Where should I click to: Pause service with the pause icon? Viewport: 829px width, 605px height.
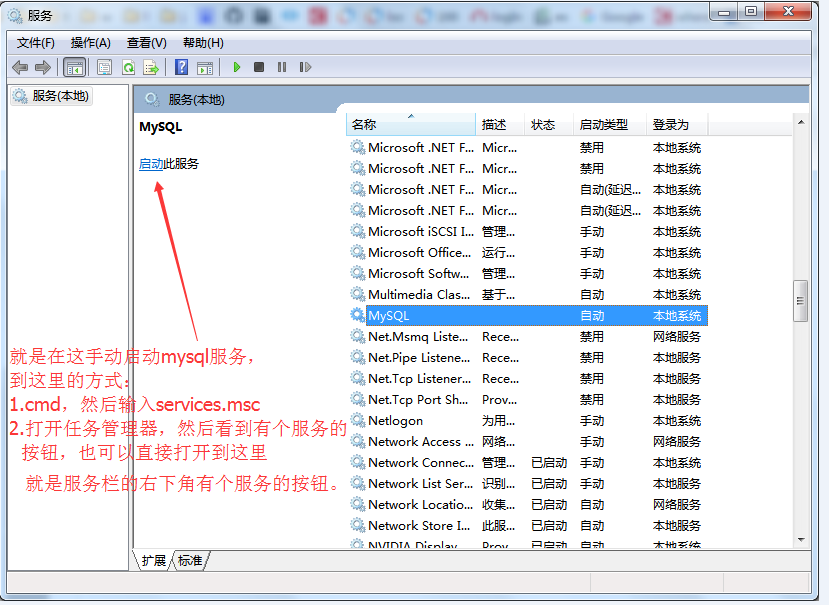(282, 67)
